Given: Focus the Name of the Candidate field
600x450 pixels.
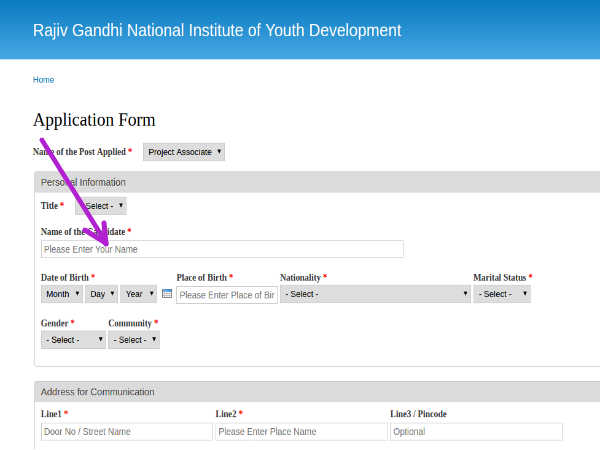Looking at the screenshot, I should point(222,249).
